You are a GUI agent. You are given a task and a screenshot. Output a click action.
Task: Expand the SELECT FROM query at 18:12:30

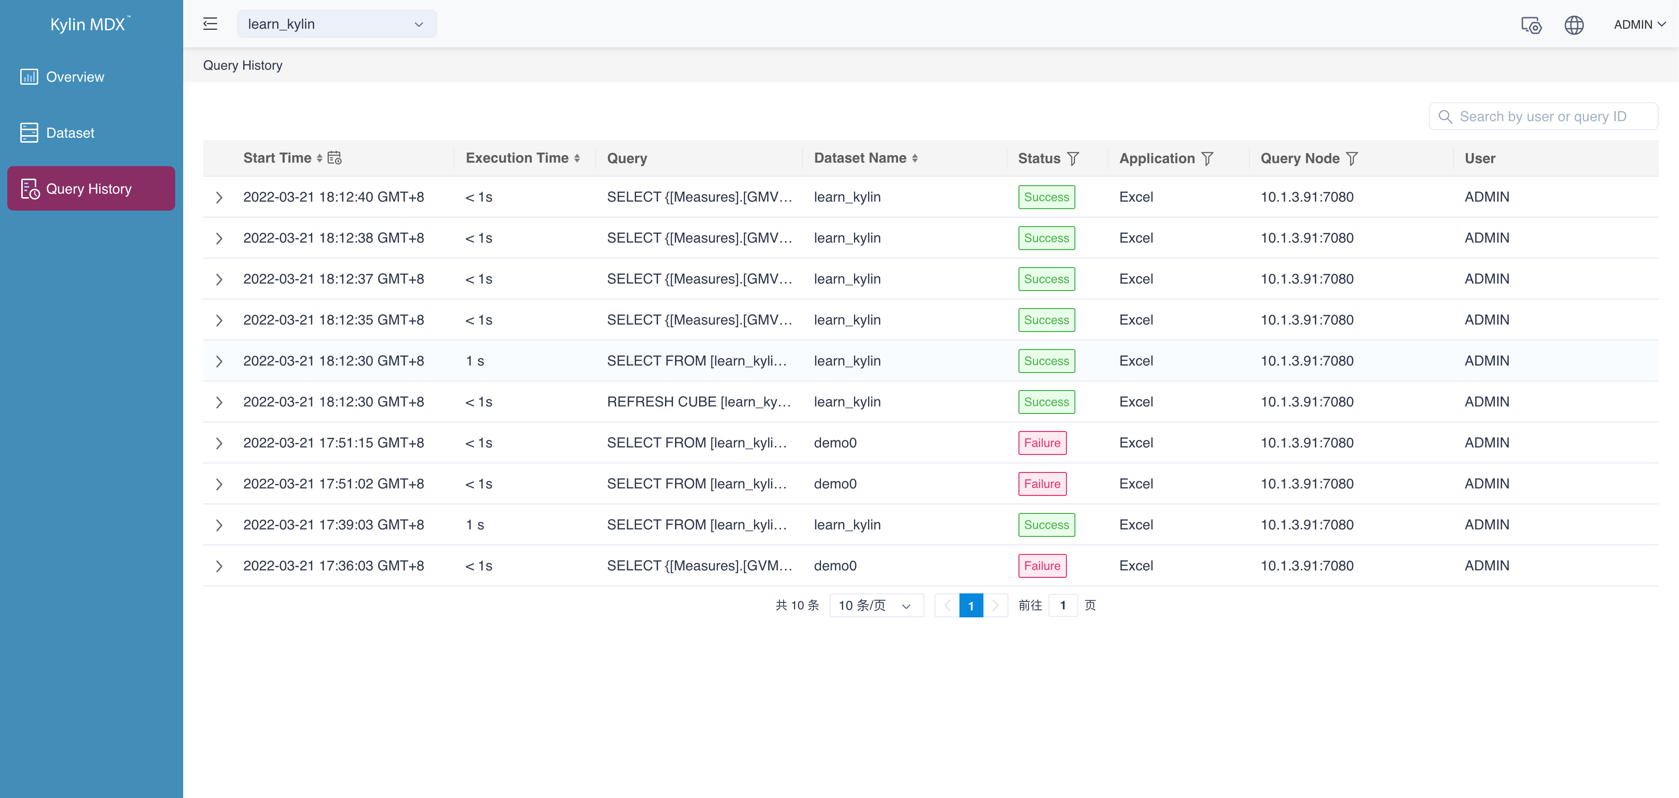[x=219, y=362]
